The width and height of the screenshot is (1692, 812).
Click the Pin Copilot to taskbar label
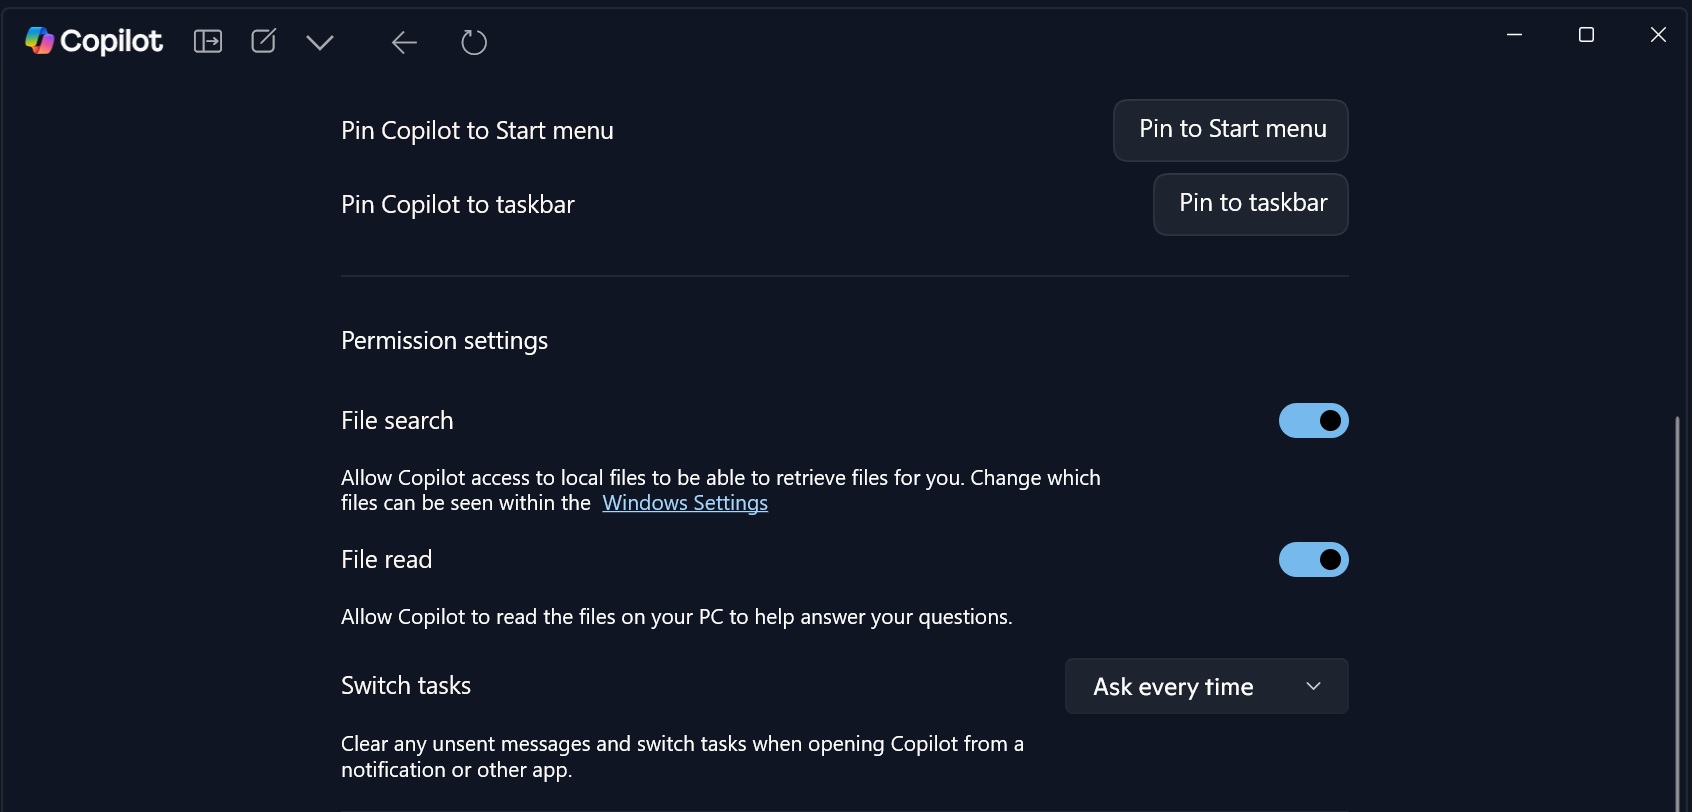coord(457,204)
